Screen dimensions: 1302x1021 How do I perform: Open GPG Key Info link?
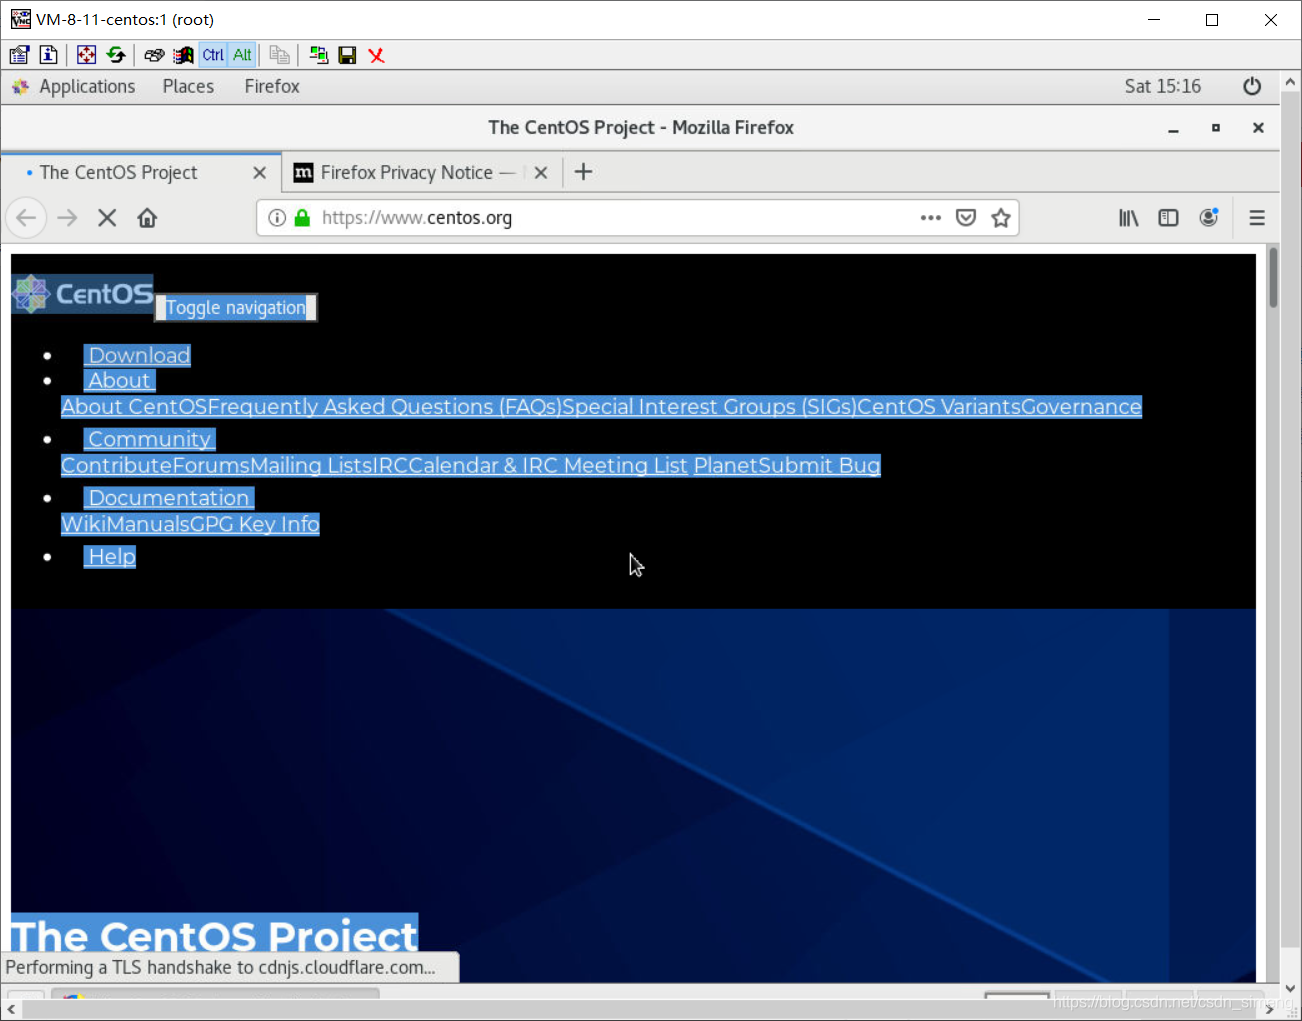click(255, 525)
